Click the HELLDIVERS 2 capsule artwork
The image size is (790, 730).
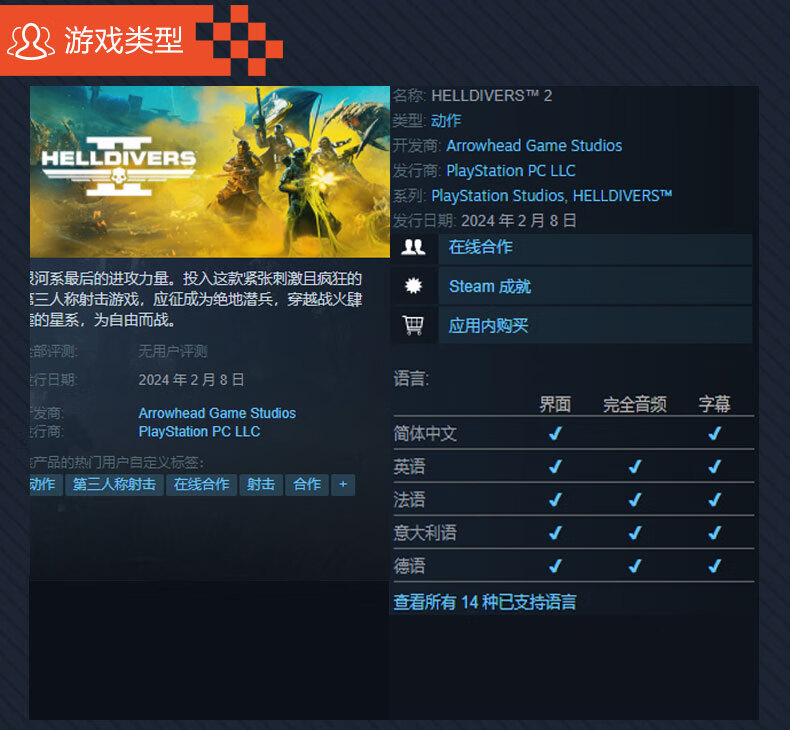pos(210,172)
